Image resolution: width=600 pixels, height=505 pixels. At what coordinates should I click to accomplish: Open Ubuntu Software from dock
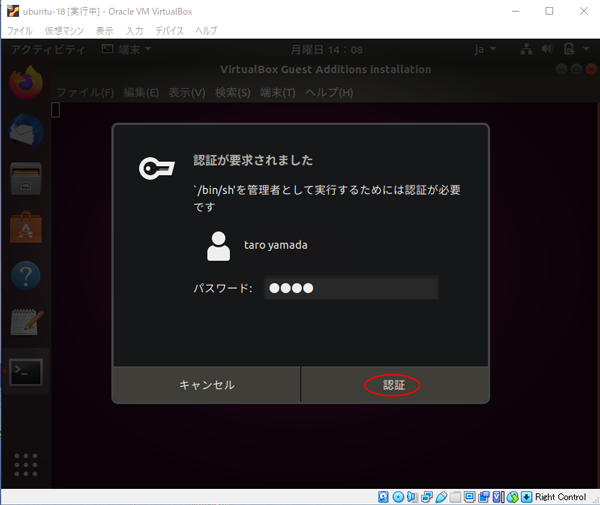26,227
